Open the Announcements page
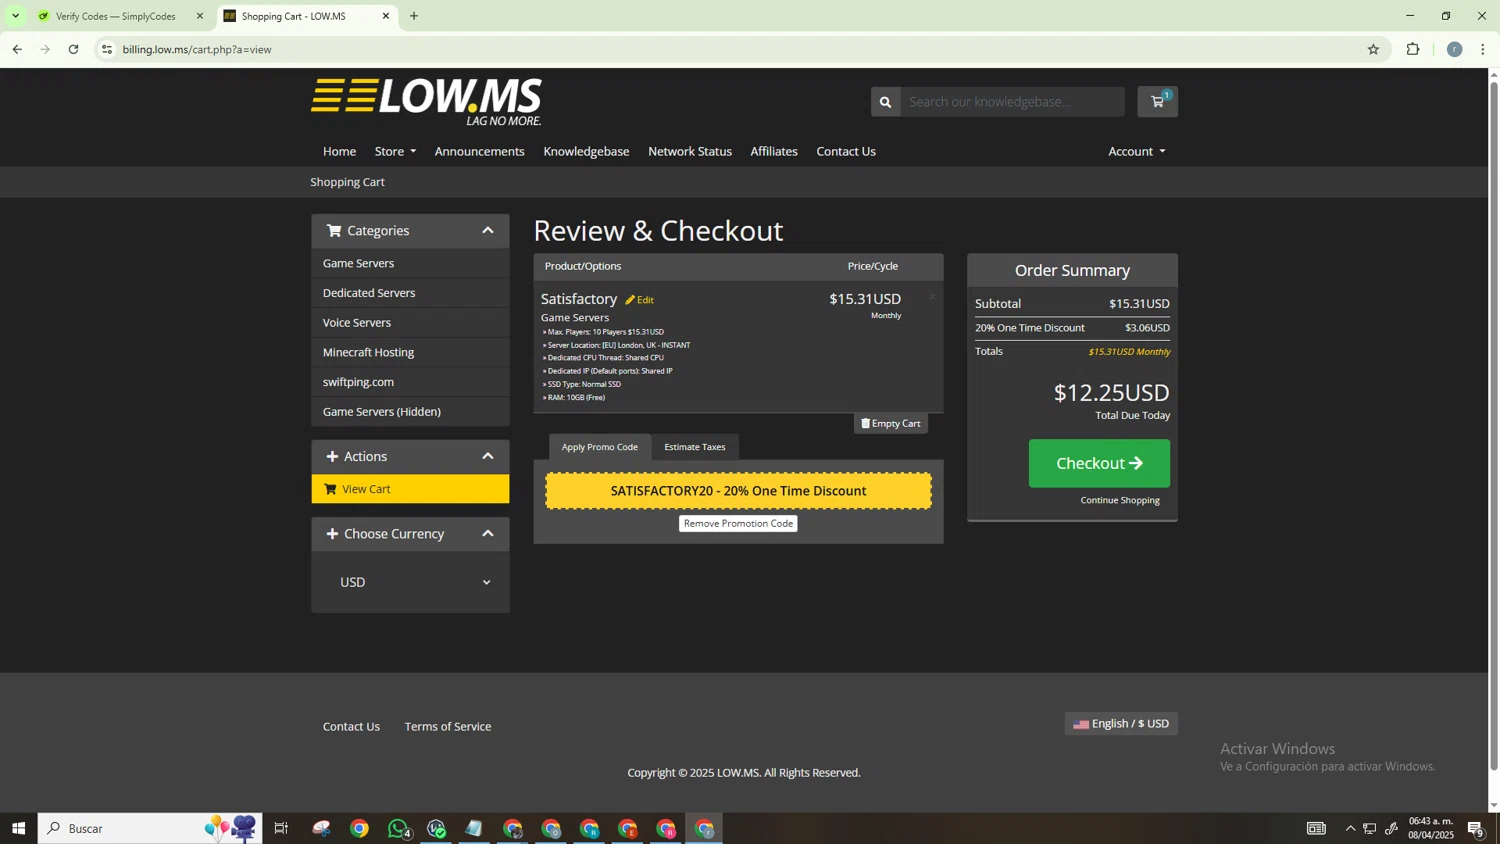Image resolution: width=1500 pixels, height=844 pixels. [479, 151]
